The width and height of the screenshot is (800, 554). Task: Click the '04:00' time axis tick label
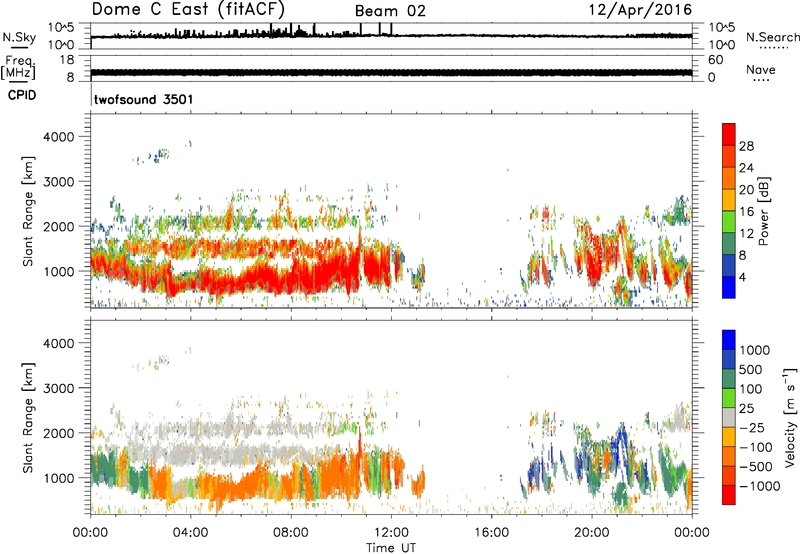click(x=191, y=533)
